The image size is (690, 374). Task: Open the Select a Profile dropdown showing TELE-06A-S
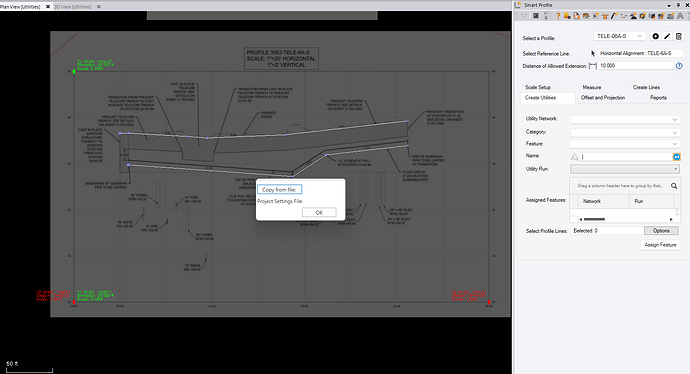point(620,36)
